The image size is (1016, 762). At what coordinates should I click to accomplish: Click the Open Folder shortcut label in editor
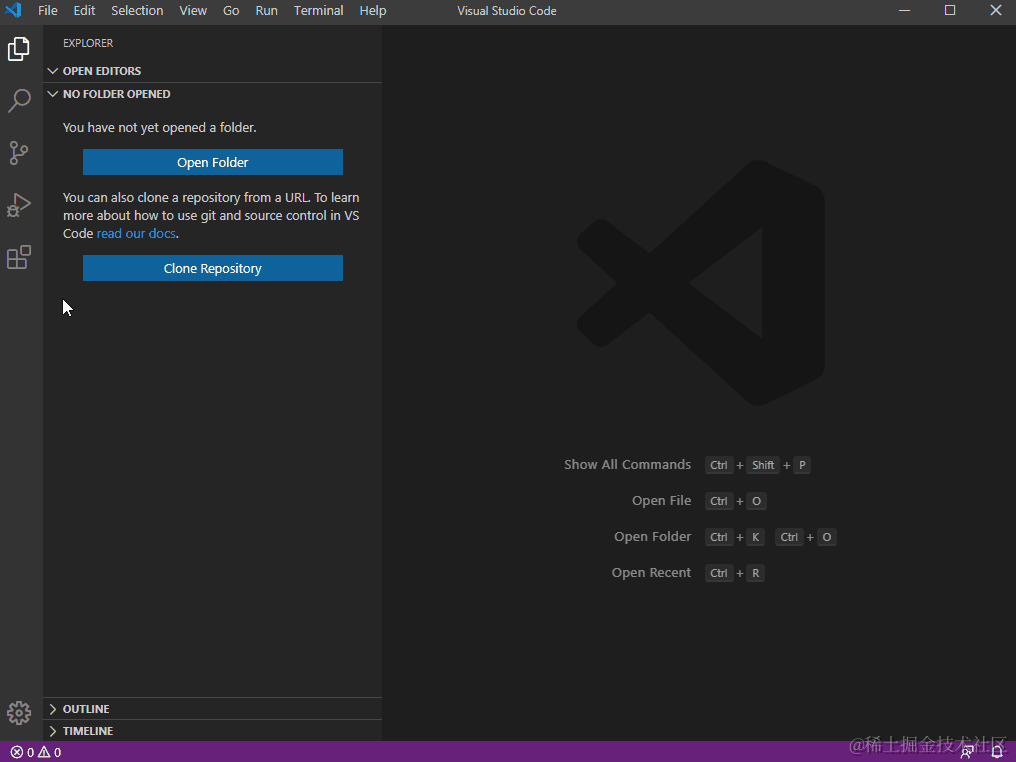(652, 537)
